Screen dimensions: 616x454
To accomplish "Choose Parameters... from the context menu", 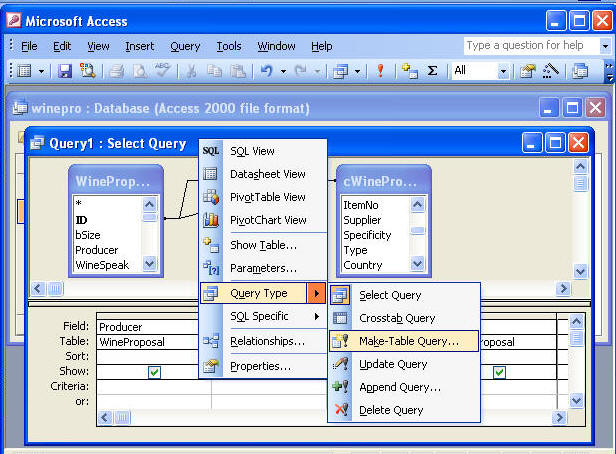I will [x=263, y=268].
